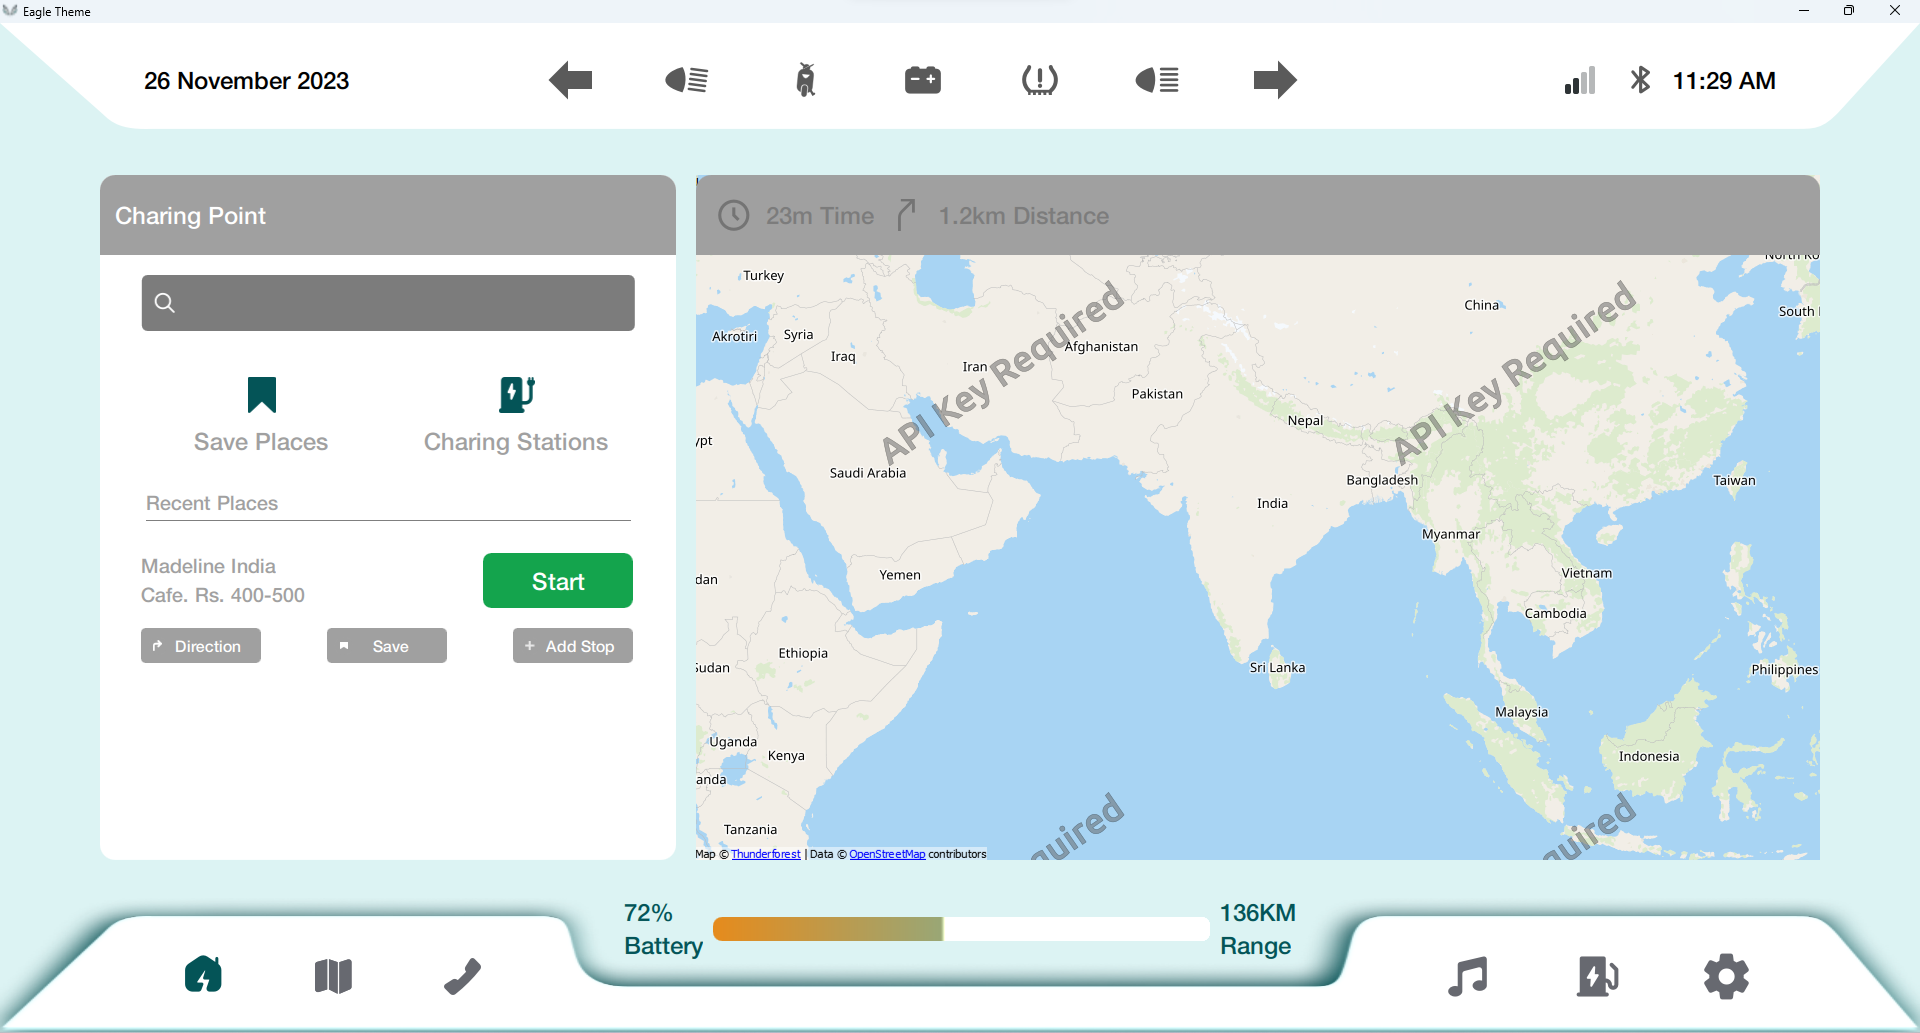1920x1033 pixels.
Task: Open the phone call tab
Action: [x=462, y=976]
